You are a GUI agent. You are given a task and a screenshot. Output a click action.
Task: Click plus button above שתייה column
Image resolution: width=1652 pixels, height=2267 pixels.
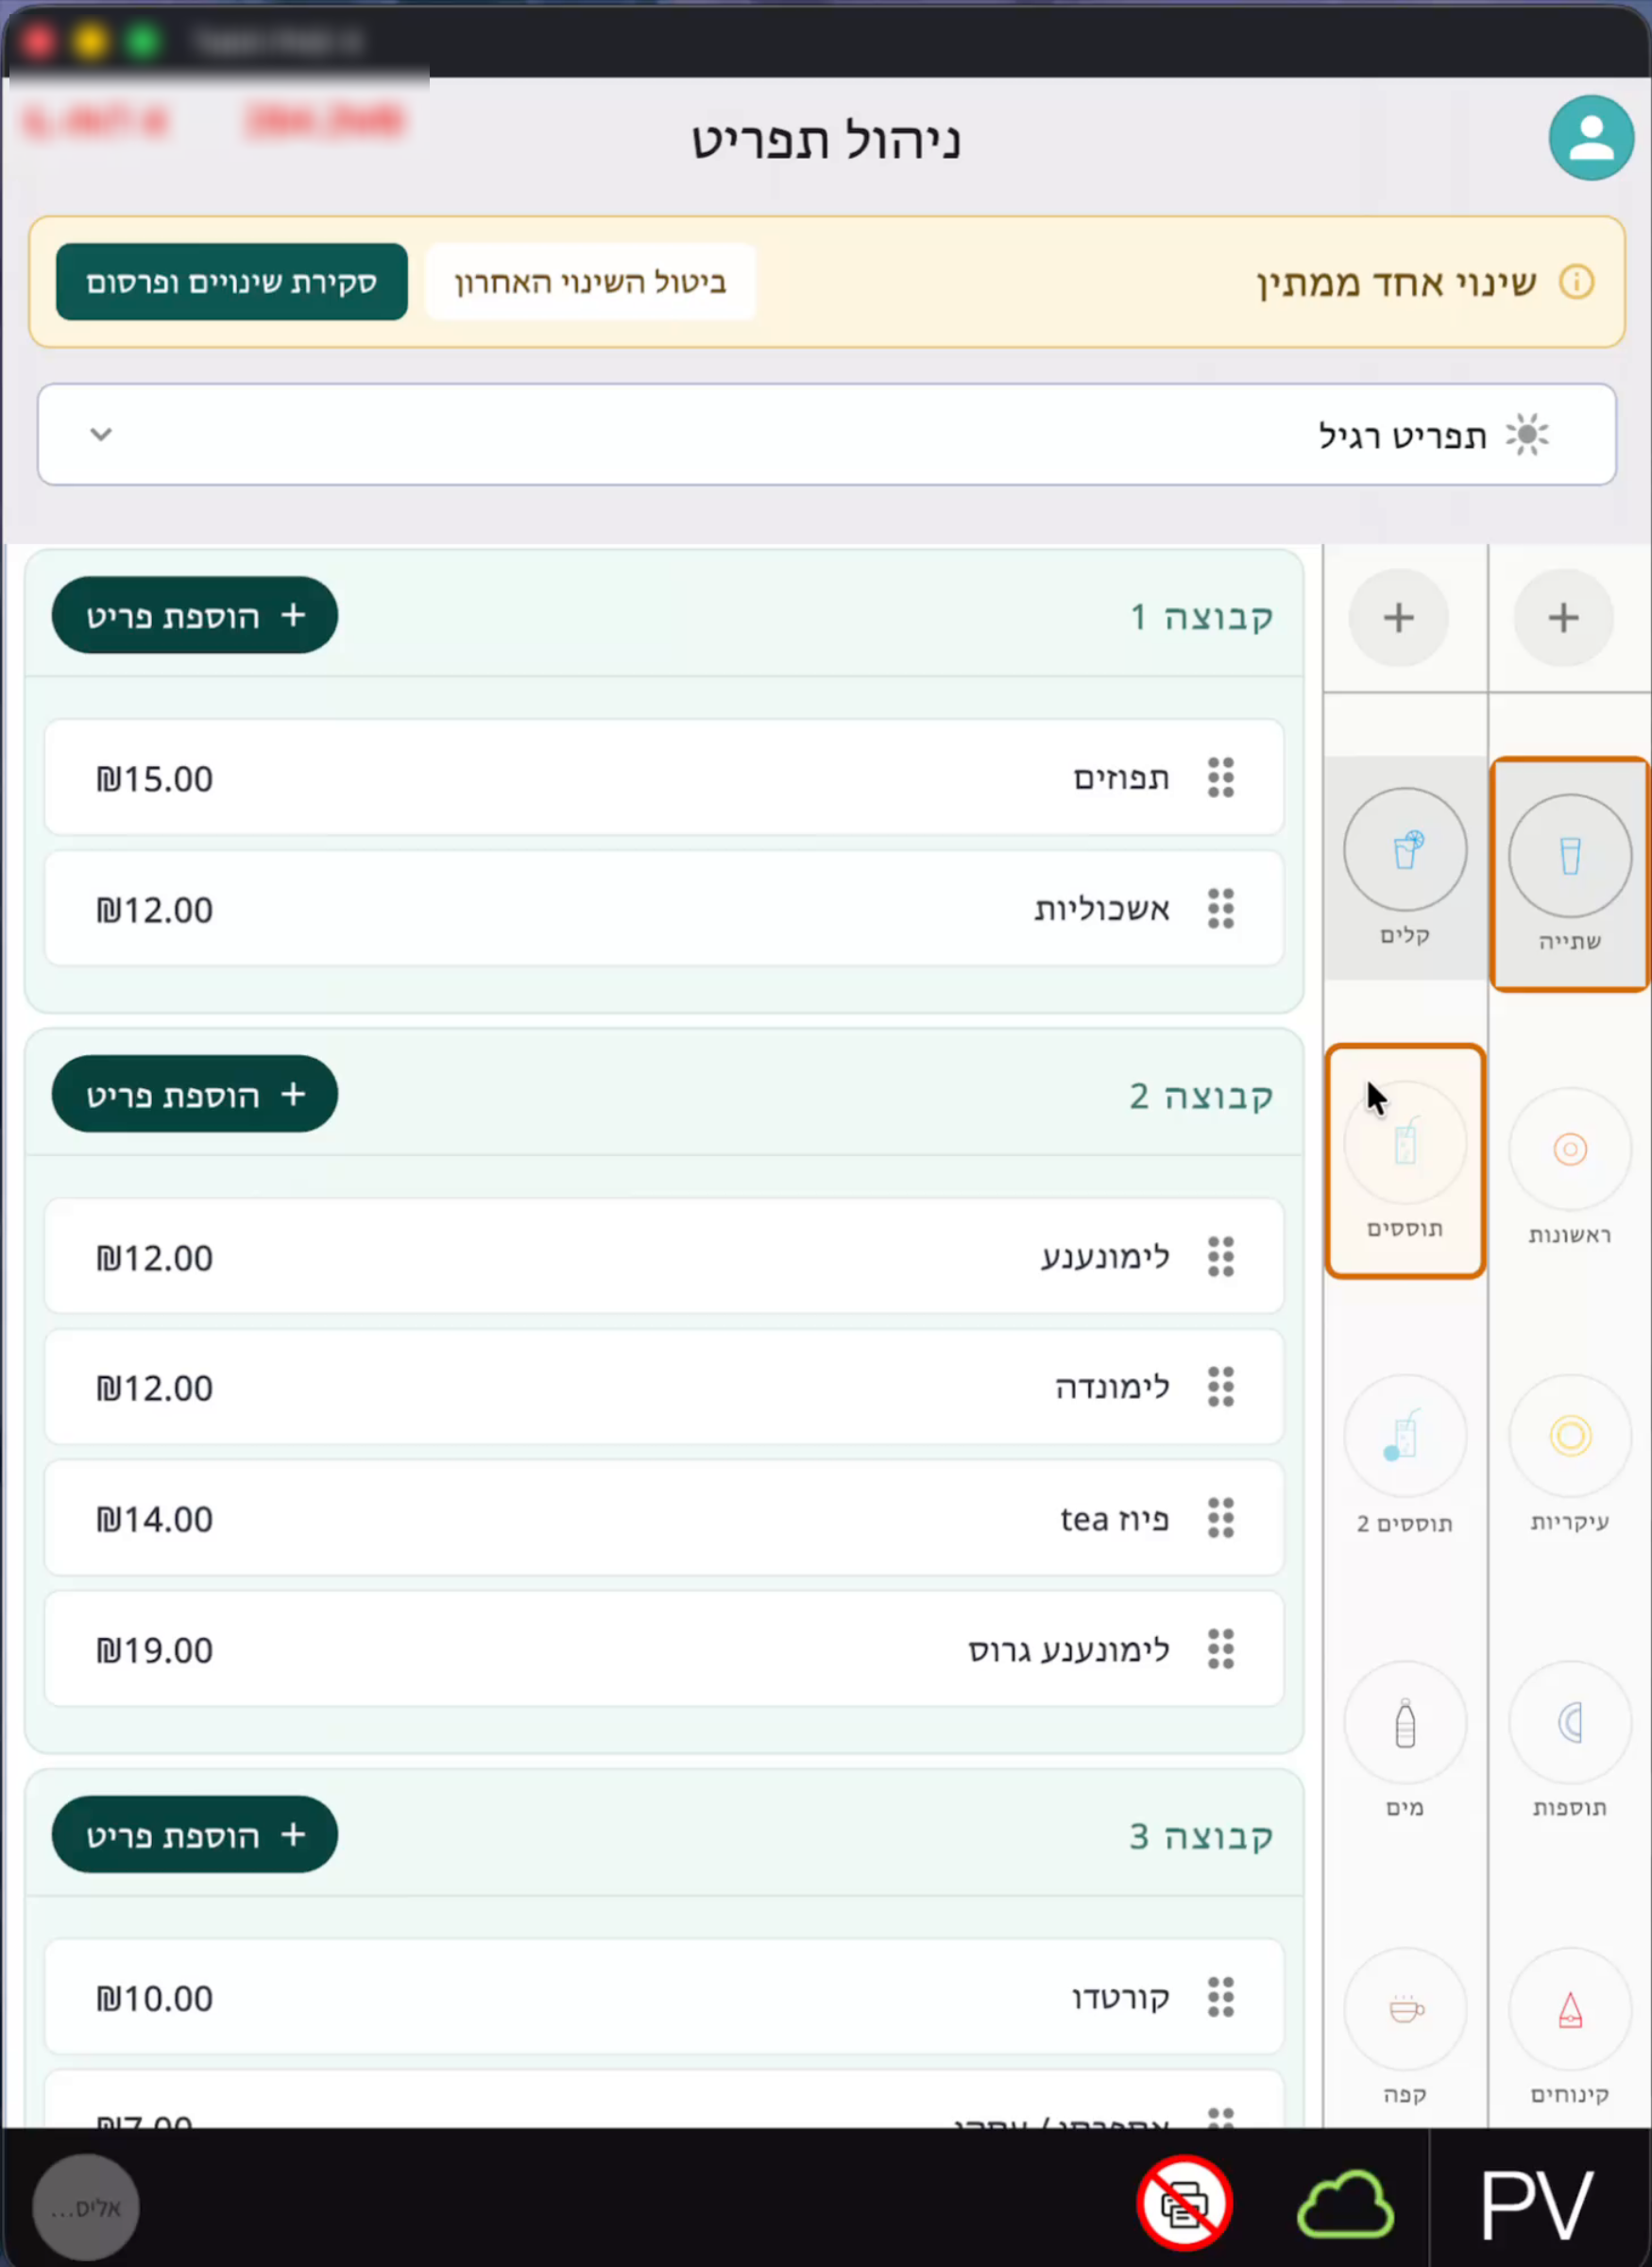click(x=1563, y=617)
